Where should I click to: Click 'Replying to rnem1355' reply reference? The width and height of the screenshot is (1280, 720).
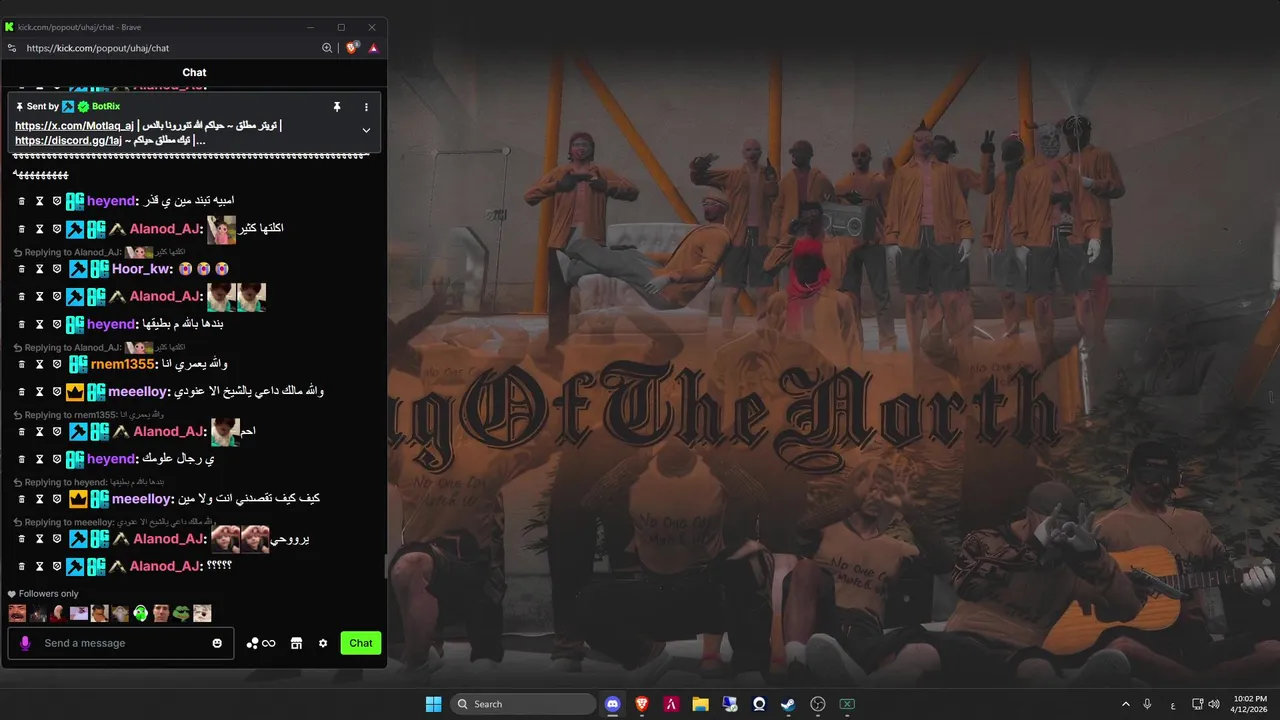[88, 415]
